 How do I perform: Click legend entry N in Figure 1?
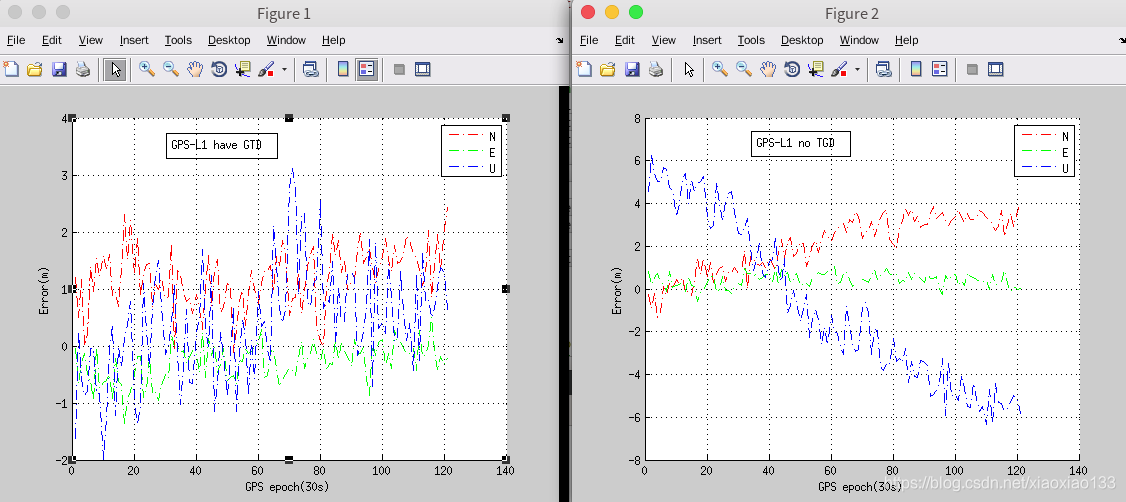tap(472, 136)
